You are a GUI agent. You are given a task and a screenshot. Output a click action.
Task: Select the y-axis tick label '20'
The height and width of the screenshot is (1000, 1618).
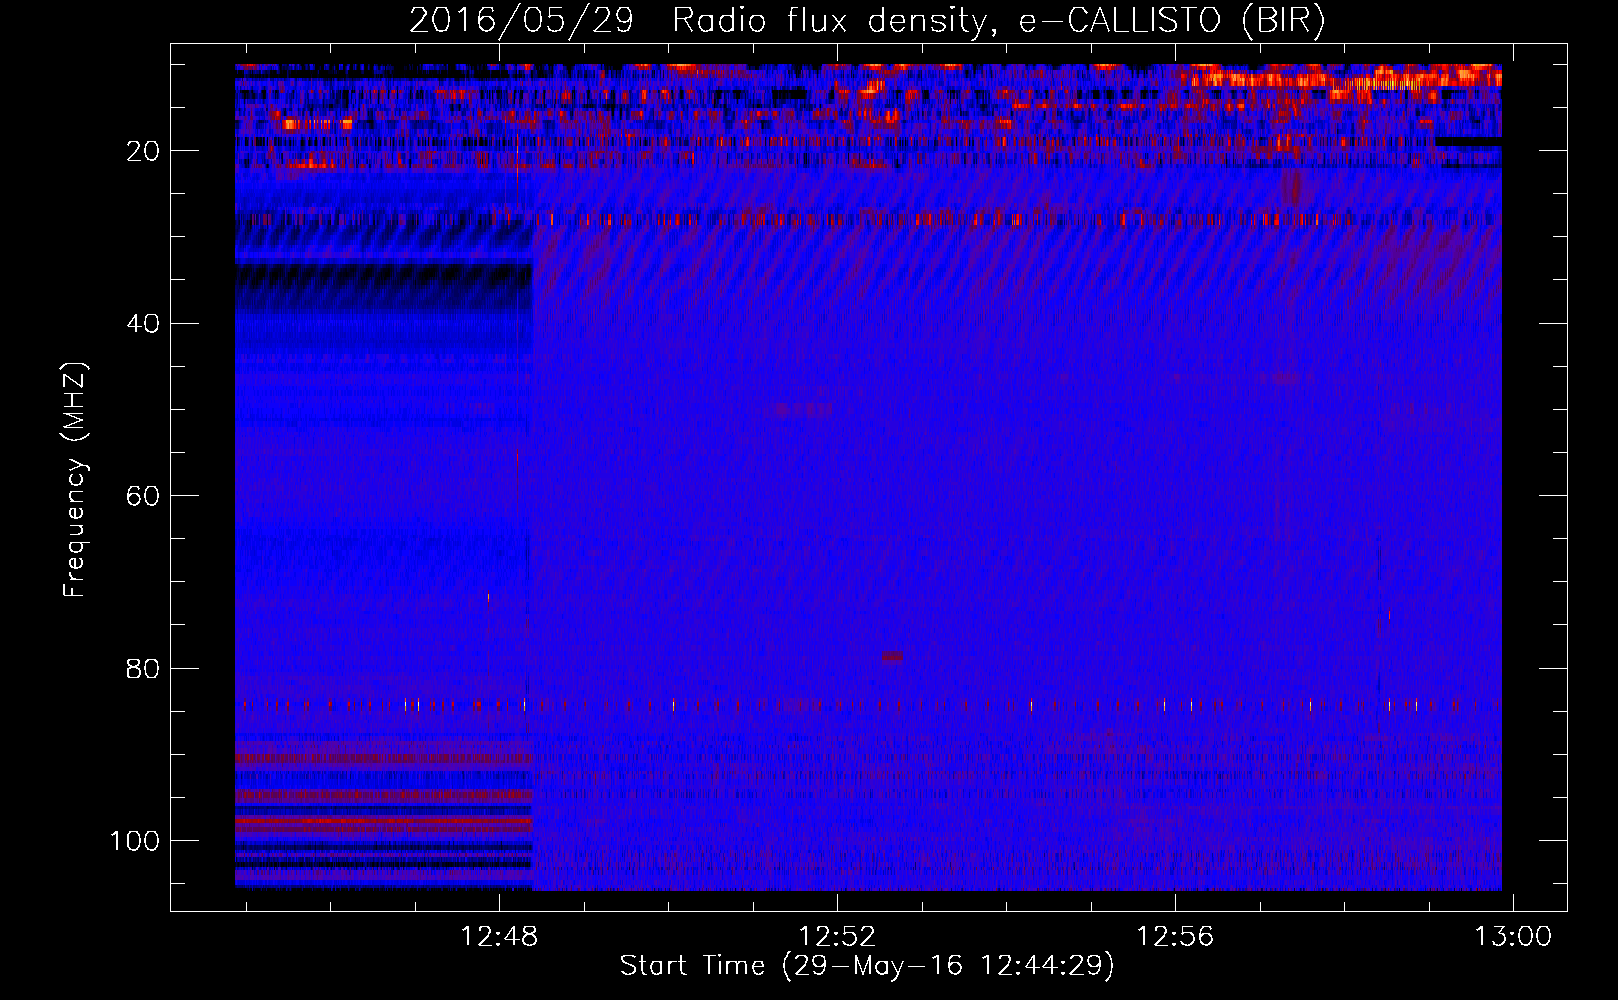[144, 151]
